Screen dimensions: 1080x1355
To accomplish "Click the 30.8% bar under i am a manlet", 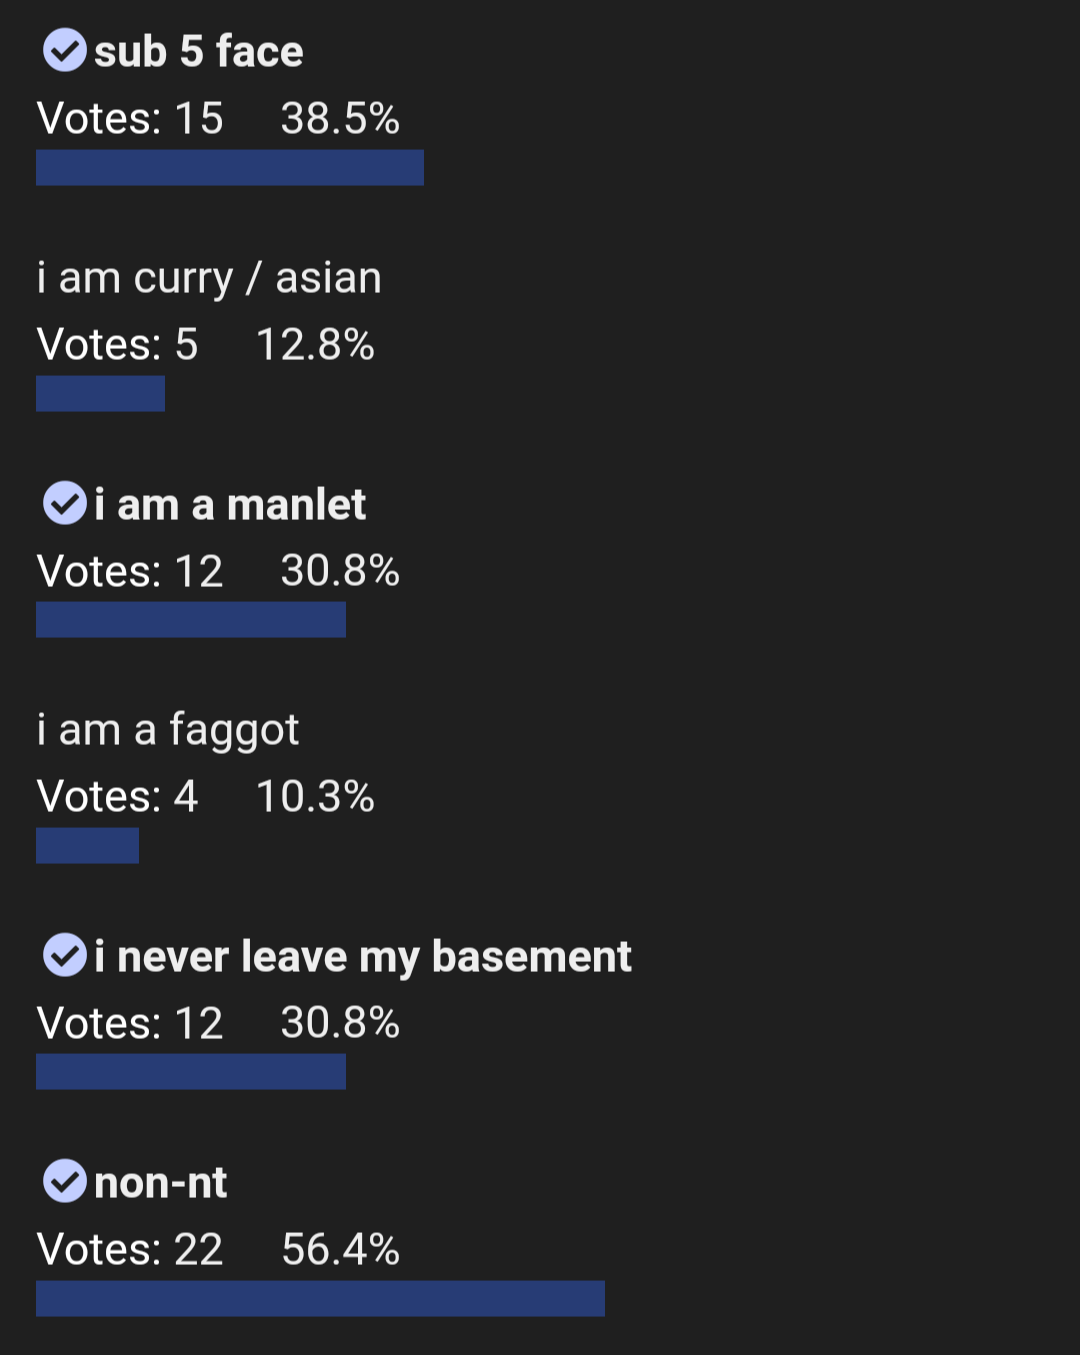I will (x=191, y=620).
